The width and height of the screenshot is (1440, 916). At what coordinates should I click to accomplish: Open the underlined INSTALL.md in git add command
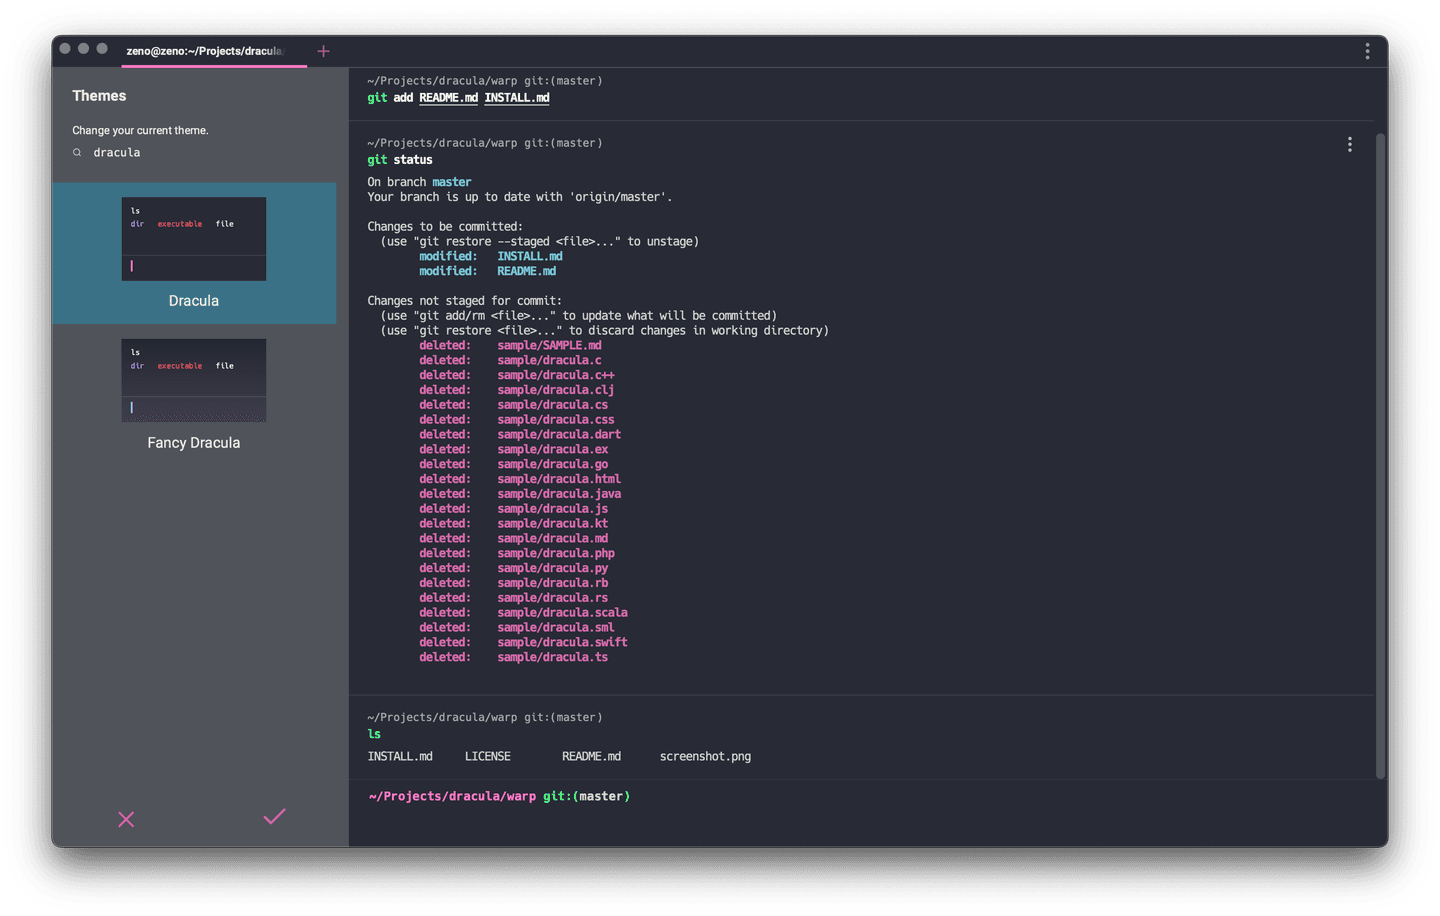tap(516, 98)
